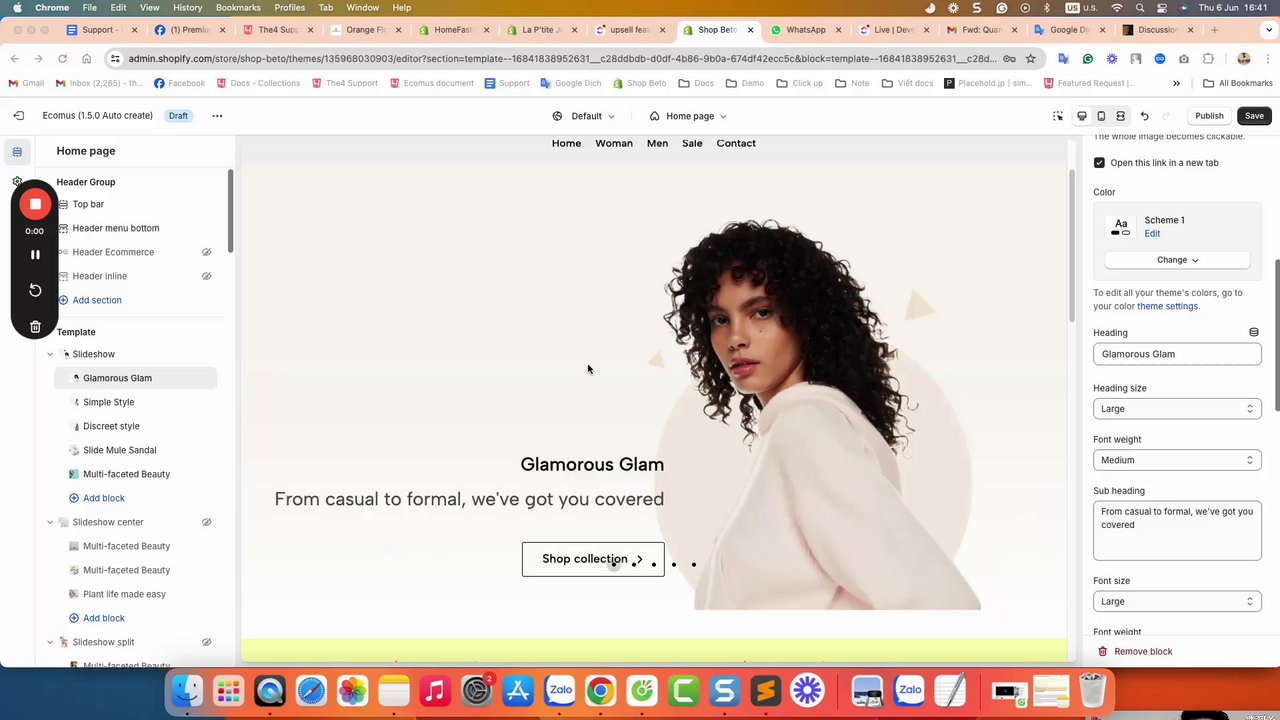Click the Scheme 1 Aa color swatch
This screenshot has width=1280, height=720.
(1121, 227)
